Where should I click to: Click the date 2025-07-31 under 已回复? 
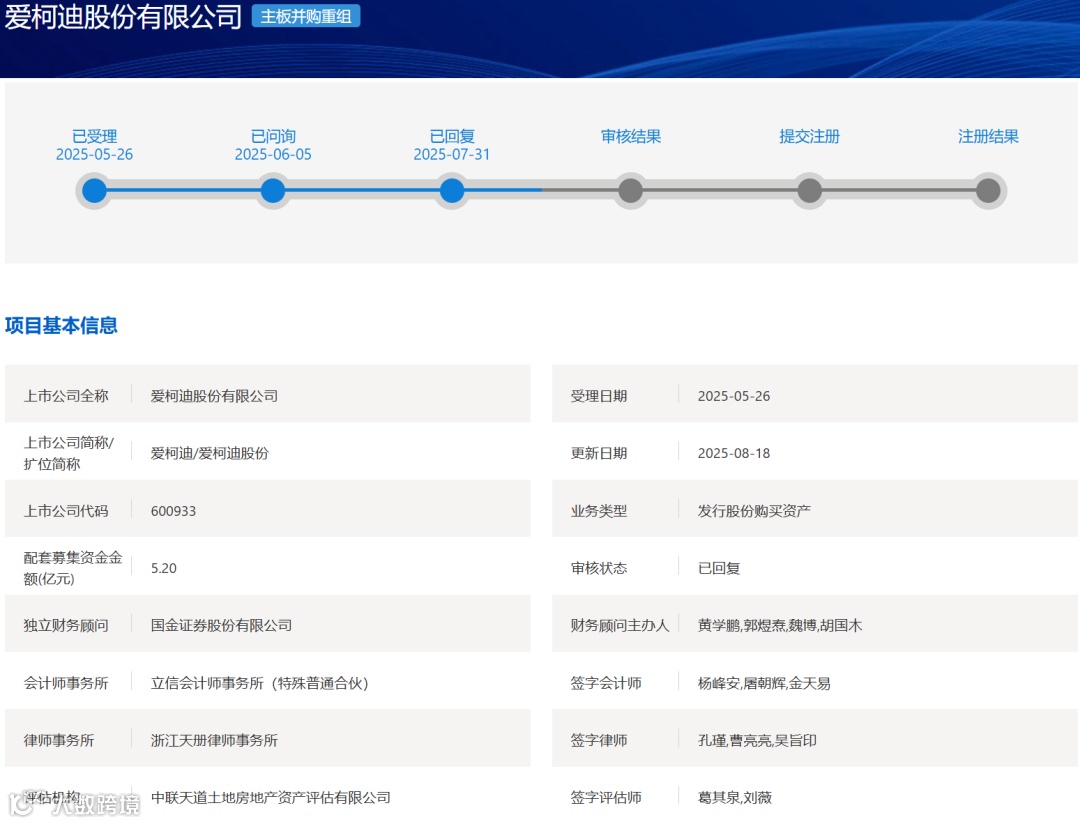pos(452,154)
